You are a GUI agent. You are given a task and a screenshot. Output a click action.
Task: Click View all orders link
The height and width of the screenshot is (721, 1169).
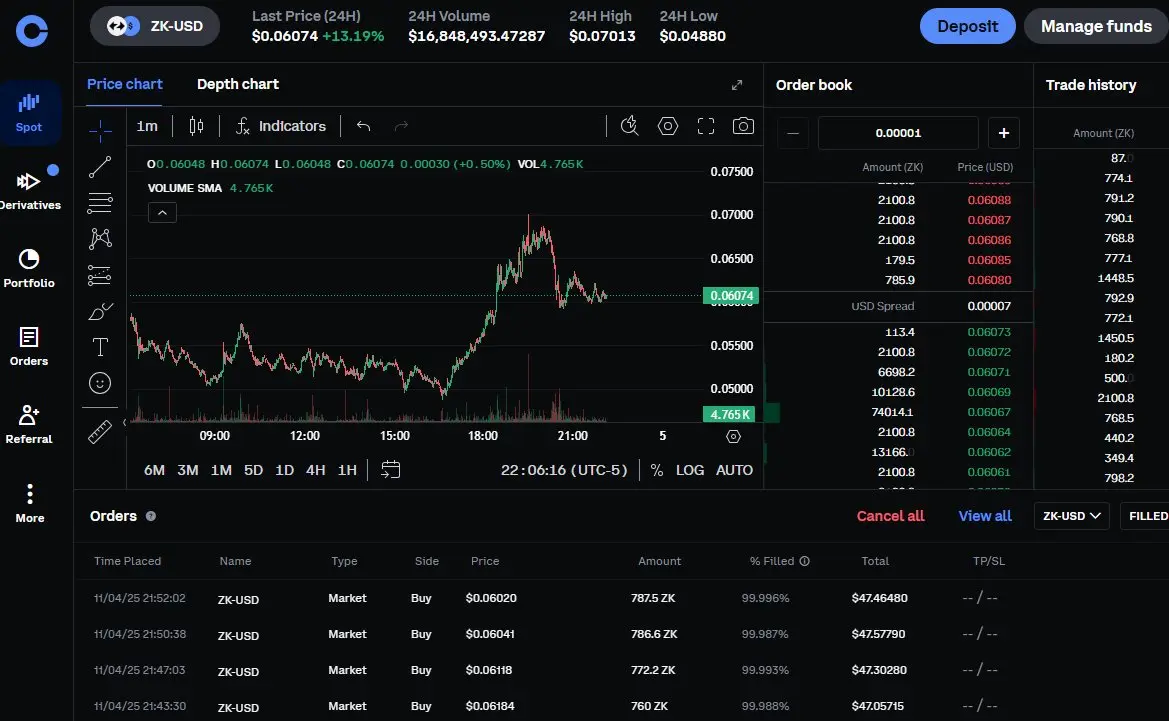click(x=985, y=516)
